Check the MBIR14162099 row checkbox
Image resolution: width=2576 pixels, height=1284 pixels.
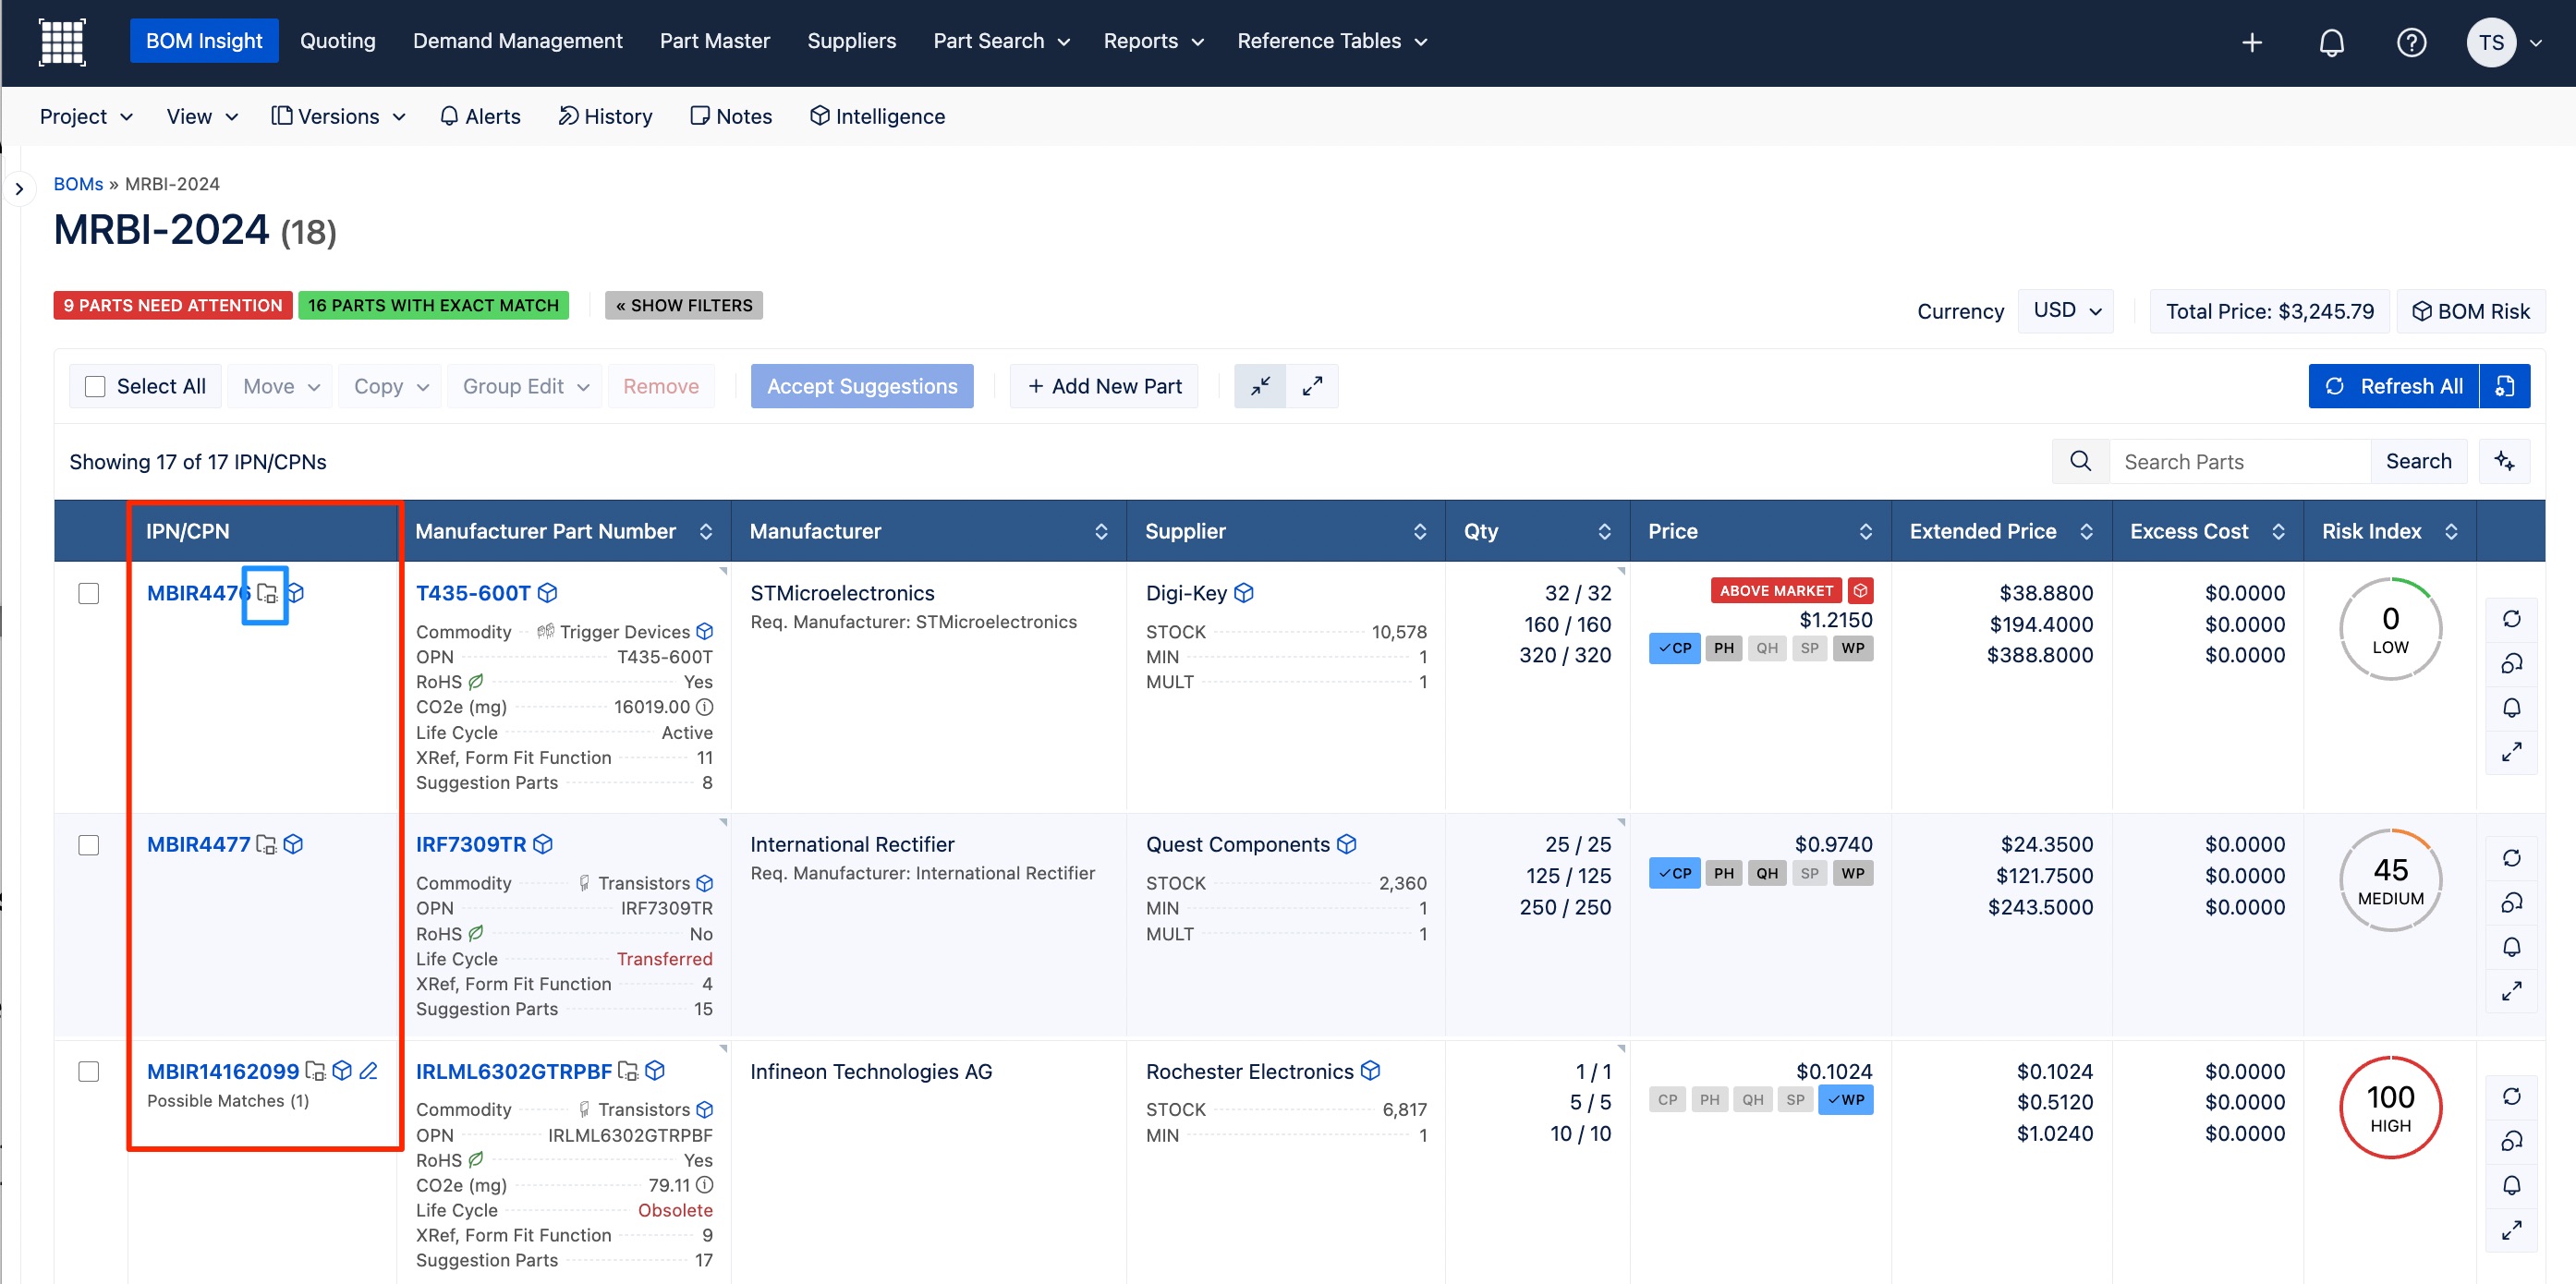89,1072
